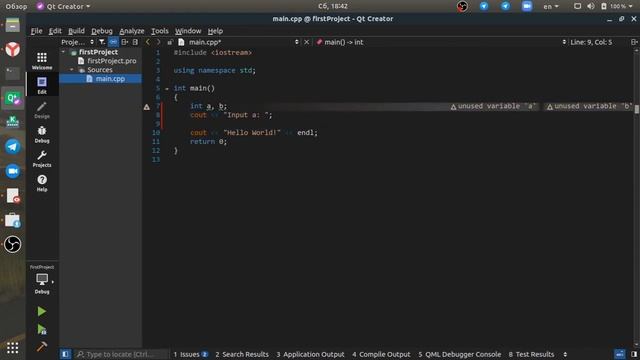Viewport: 640px width, 360px height.
Task: Split the editor view icon at top right
Action: click(x=634, y=42)
